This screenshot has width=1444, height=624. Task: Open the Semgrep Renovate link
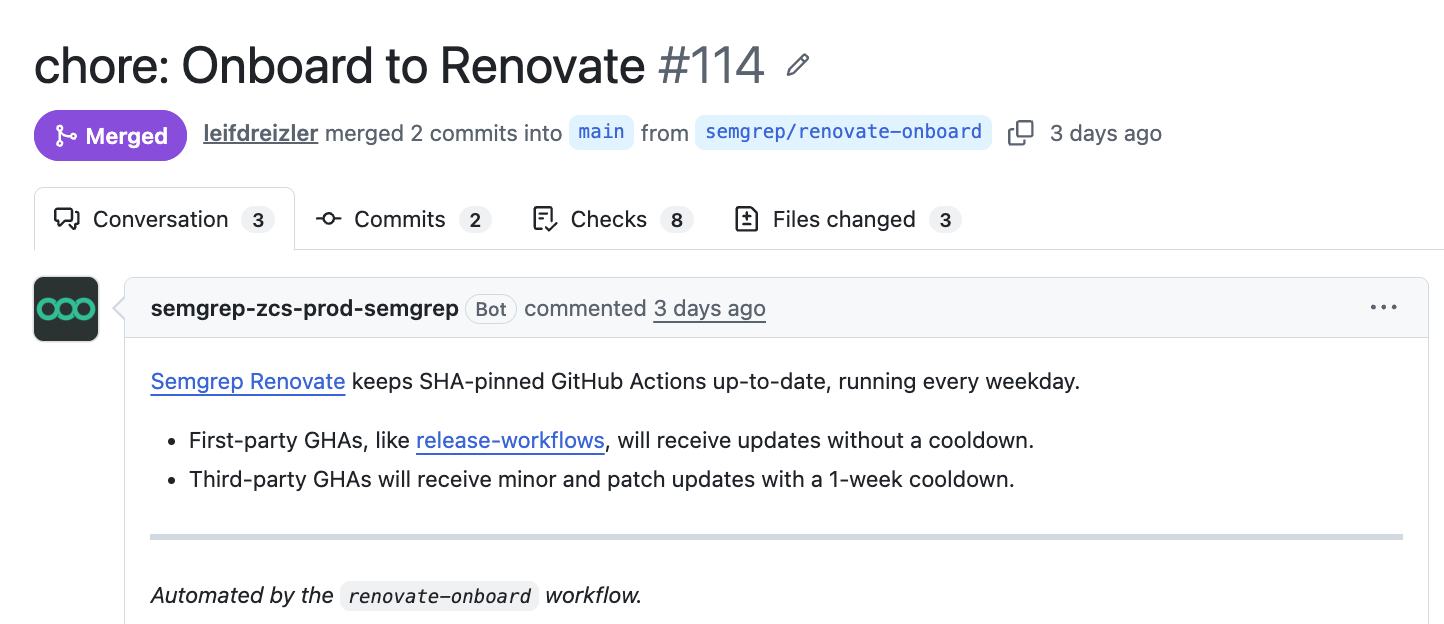pyautogui.click(x=248, y=381)
